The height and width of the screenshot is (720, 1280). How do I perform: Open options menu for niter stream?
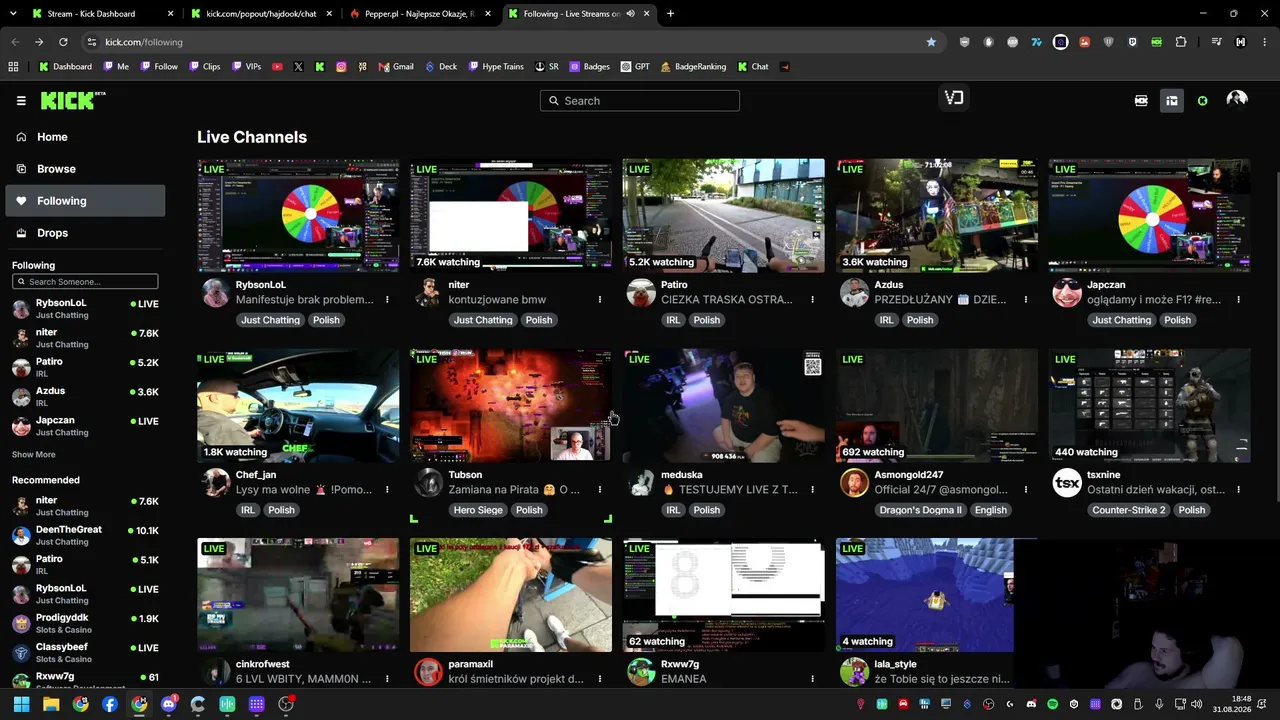click(600, 299)
